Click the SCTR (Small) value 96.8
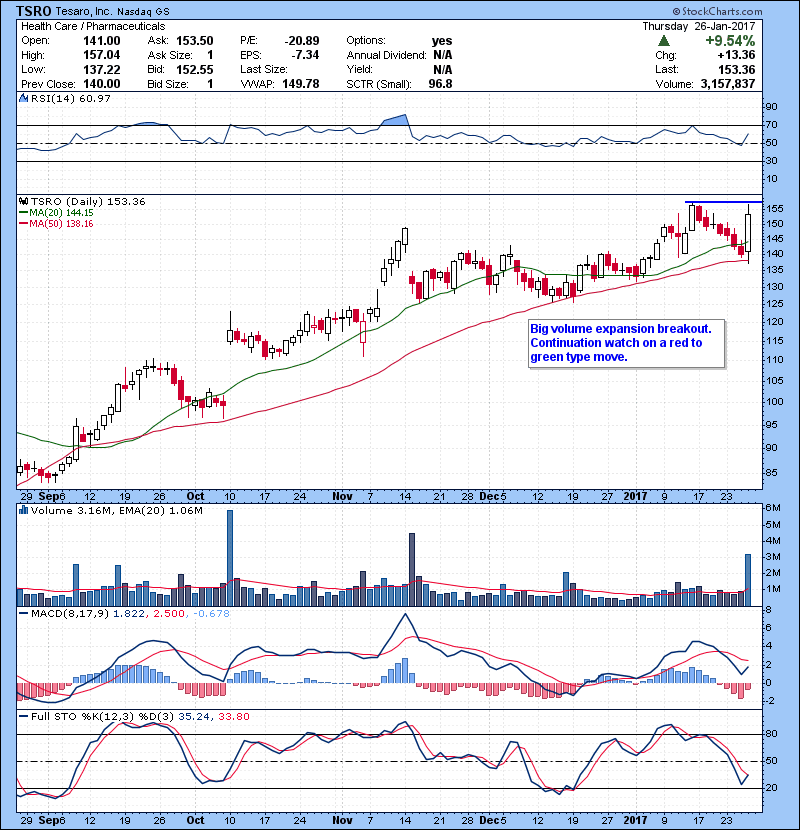Viewport: 800px width, 830px height. 441,84
